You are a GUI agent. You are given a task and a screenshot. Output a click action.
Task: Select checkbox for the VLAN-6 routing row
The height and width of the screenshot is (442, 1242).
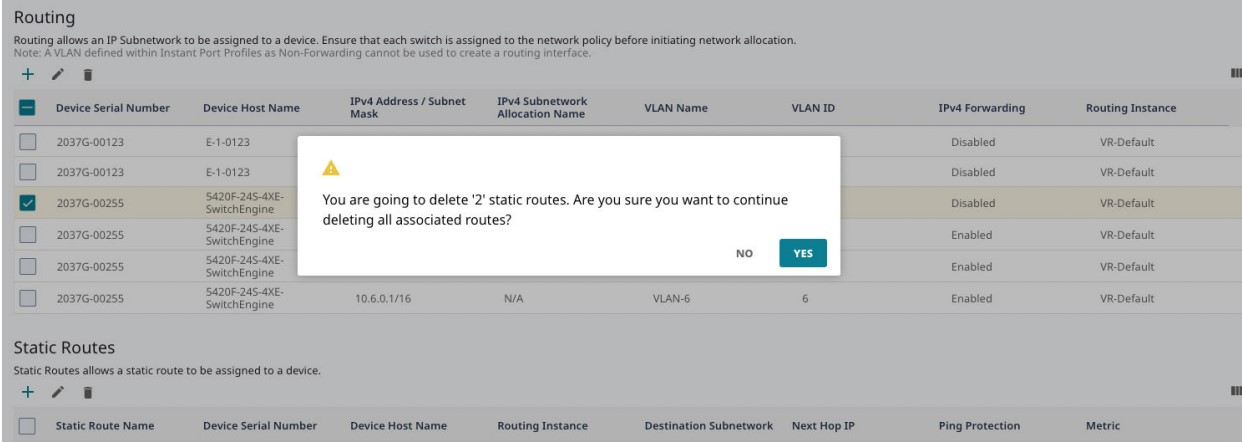tap(28, 298)
